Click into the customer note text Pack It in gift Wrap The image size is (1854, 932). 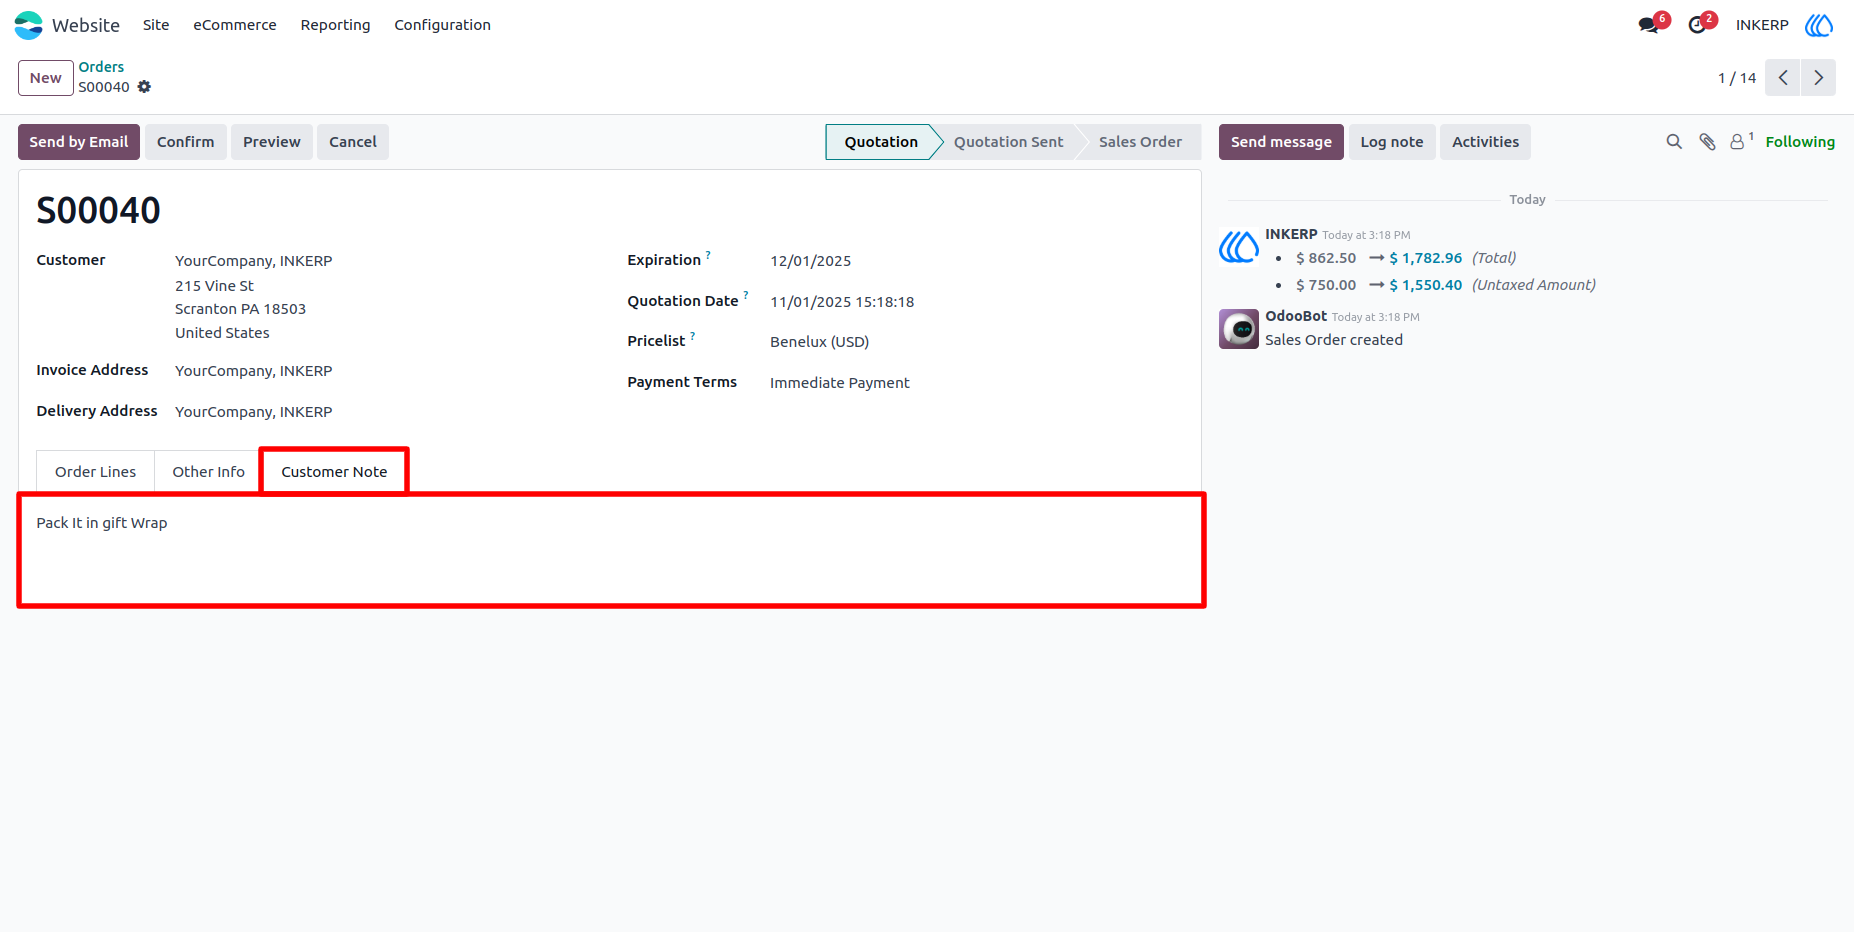(x=102, y=523)
